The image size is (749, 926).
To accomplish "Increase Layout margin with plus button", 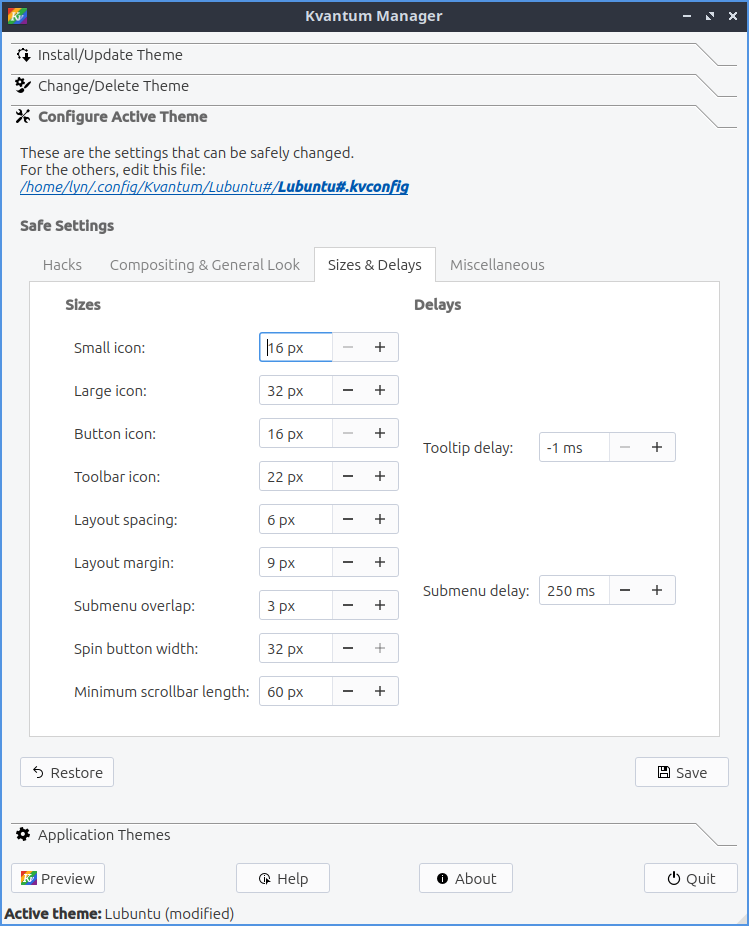I will pyautogui.click(x=380, y=562).
